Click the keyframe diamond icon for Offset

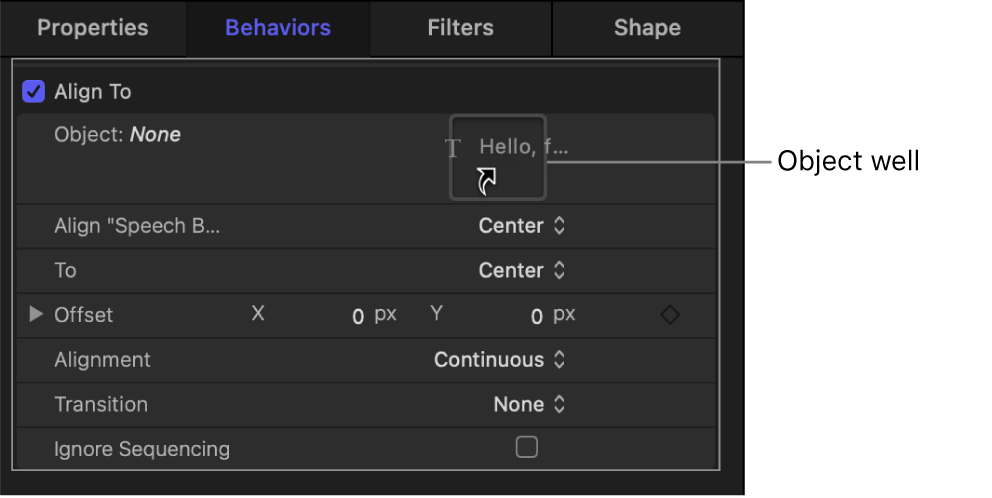pos(670,315)
